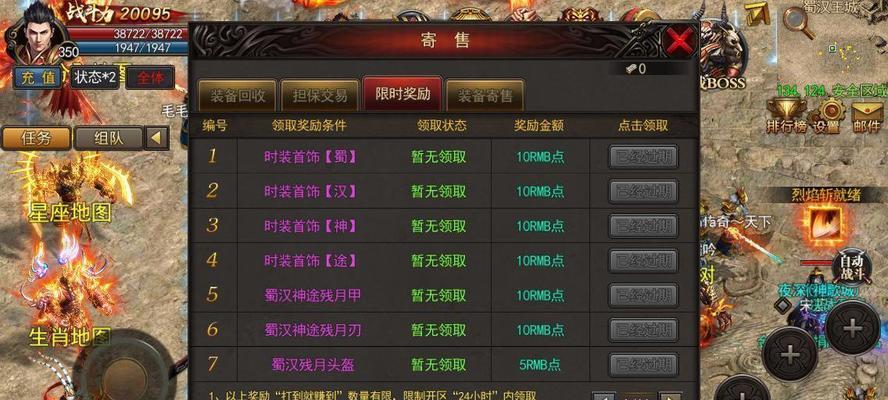The height and width of the screenshot is (400, 888).
Task: Switch to the 装备回收 tab
Action: [x=237, y=96]
